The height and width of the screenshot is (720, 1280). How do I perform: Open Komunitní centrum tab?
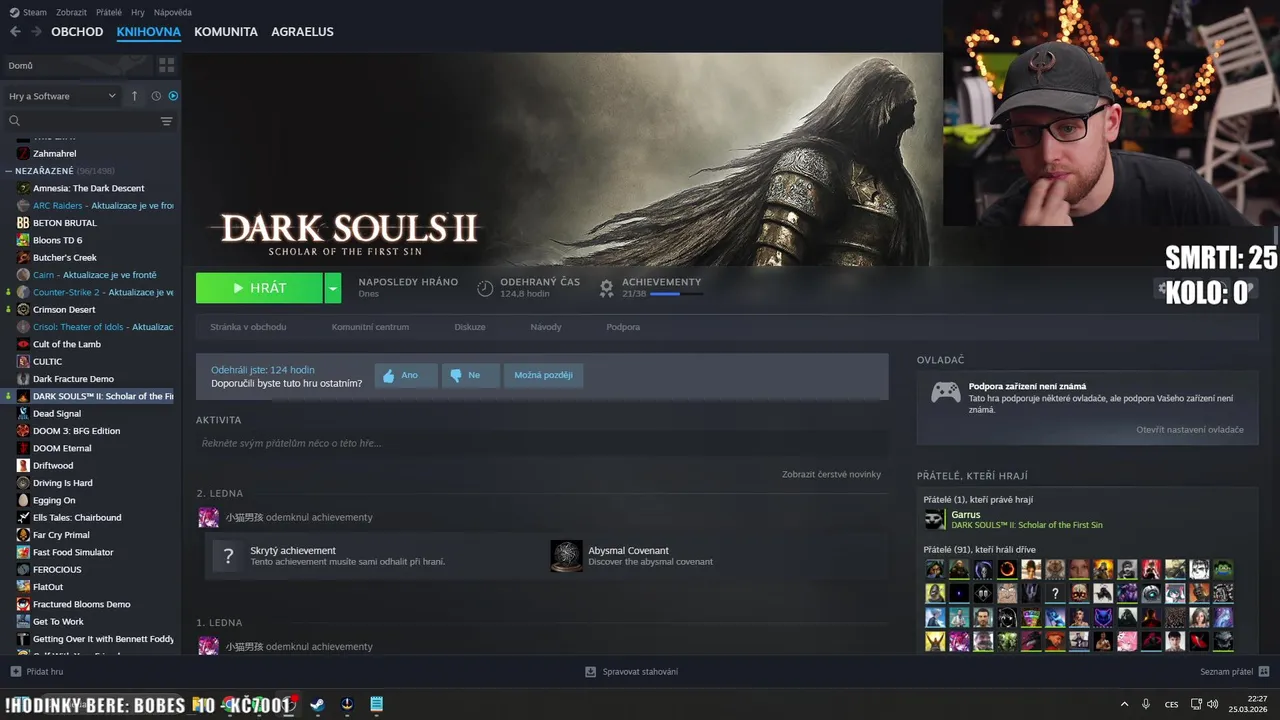[370, 327]
